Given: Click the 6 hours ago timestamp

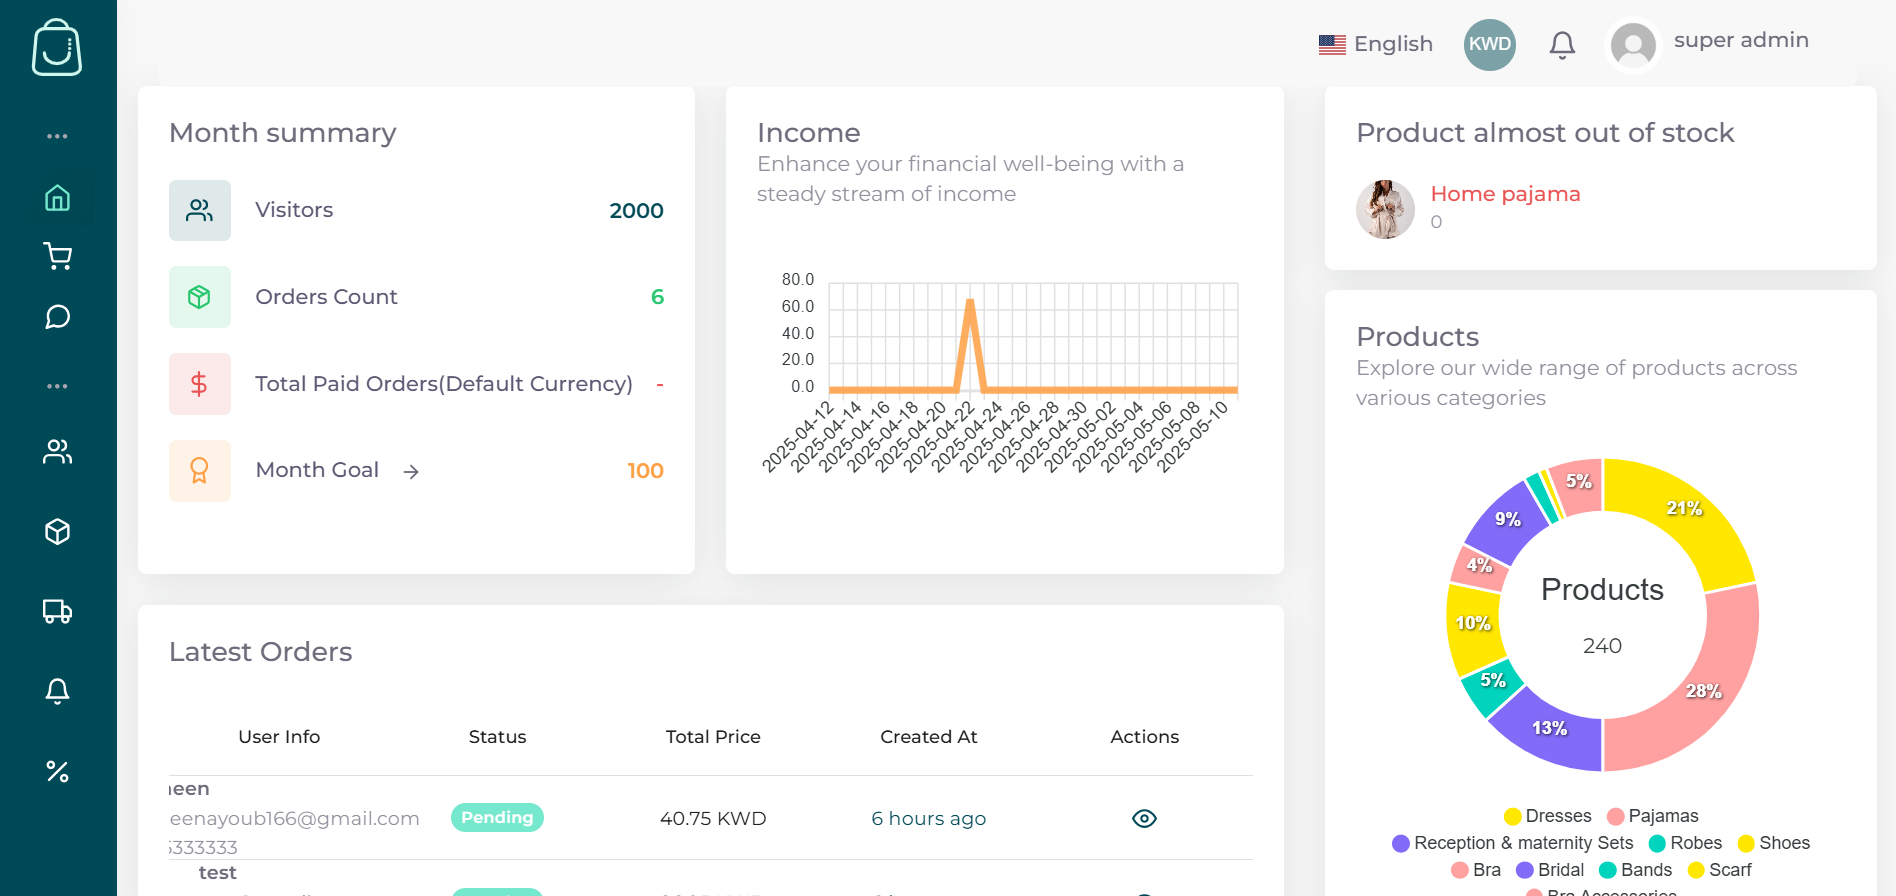Looking at the screenshot, I should click(929, 819).
